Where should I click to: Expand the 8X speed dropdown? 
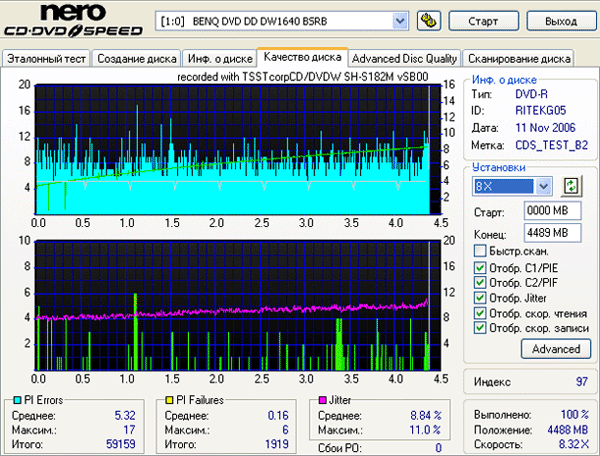[x=544, y=186]
